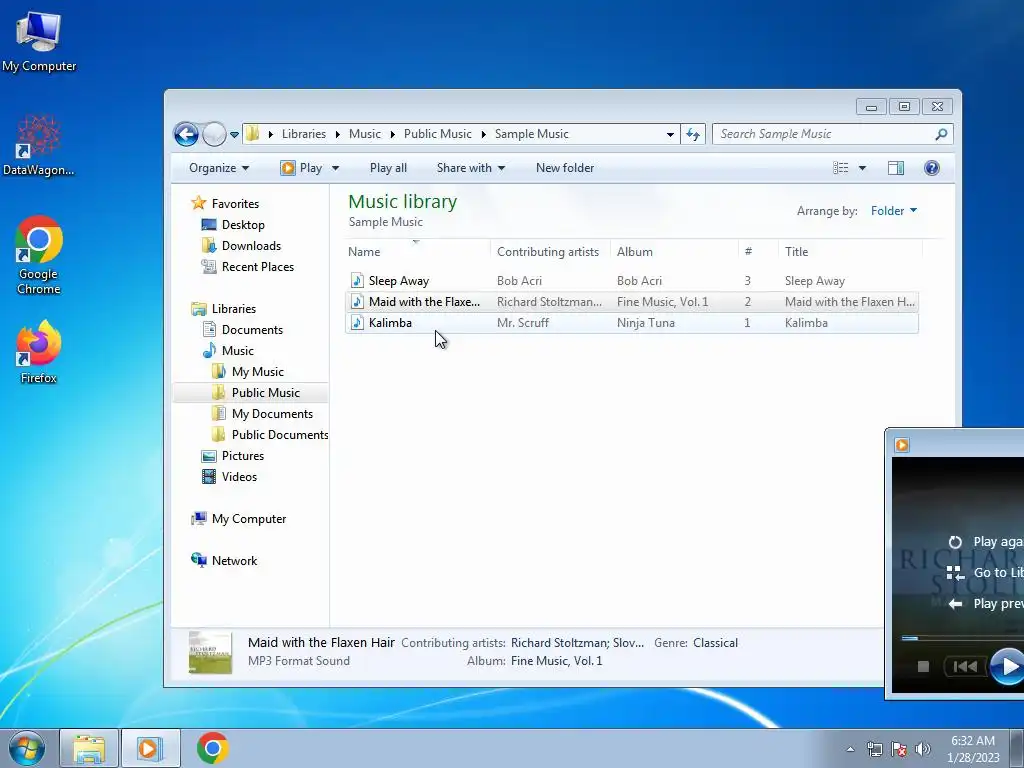Click the Windows Explorer taskbar icon
Screen dimensions: 1024x768
[x=89, y=748]
